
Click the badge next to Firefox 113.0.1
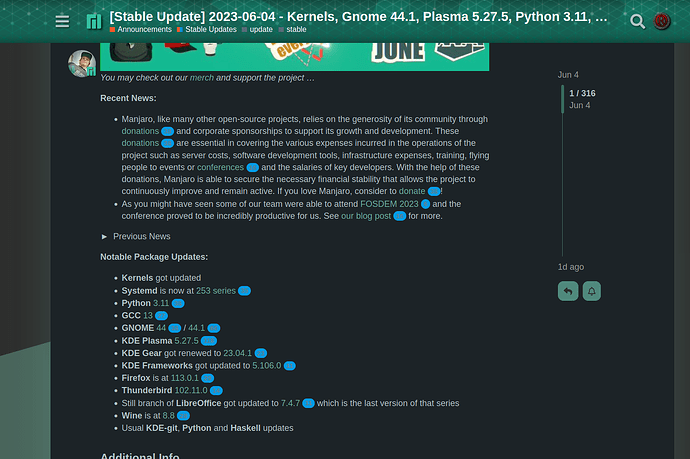(207, 379)
